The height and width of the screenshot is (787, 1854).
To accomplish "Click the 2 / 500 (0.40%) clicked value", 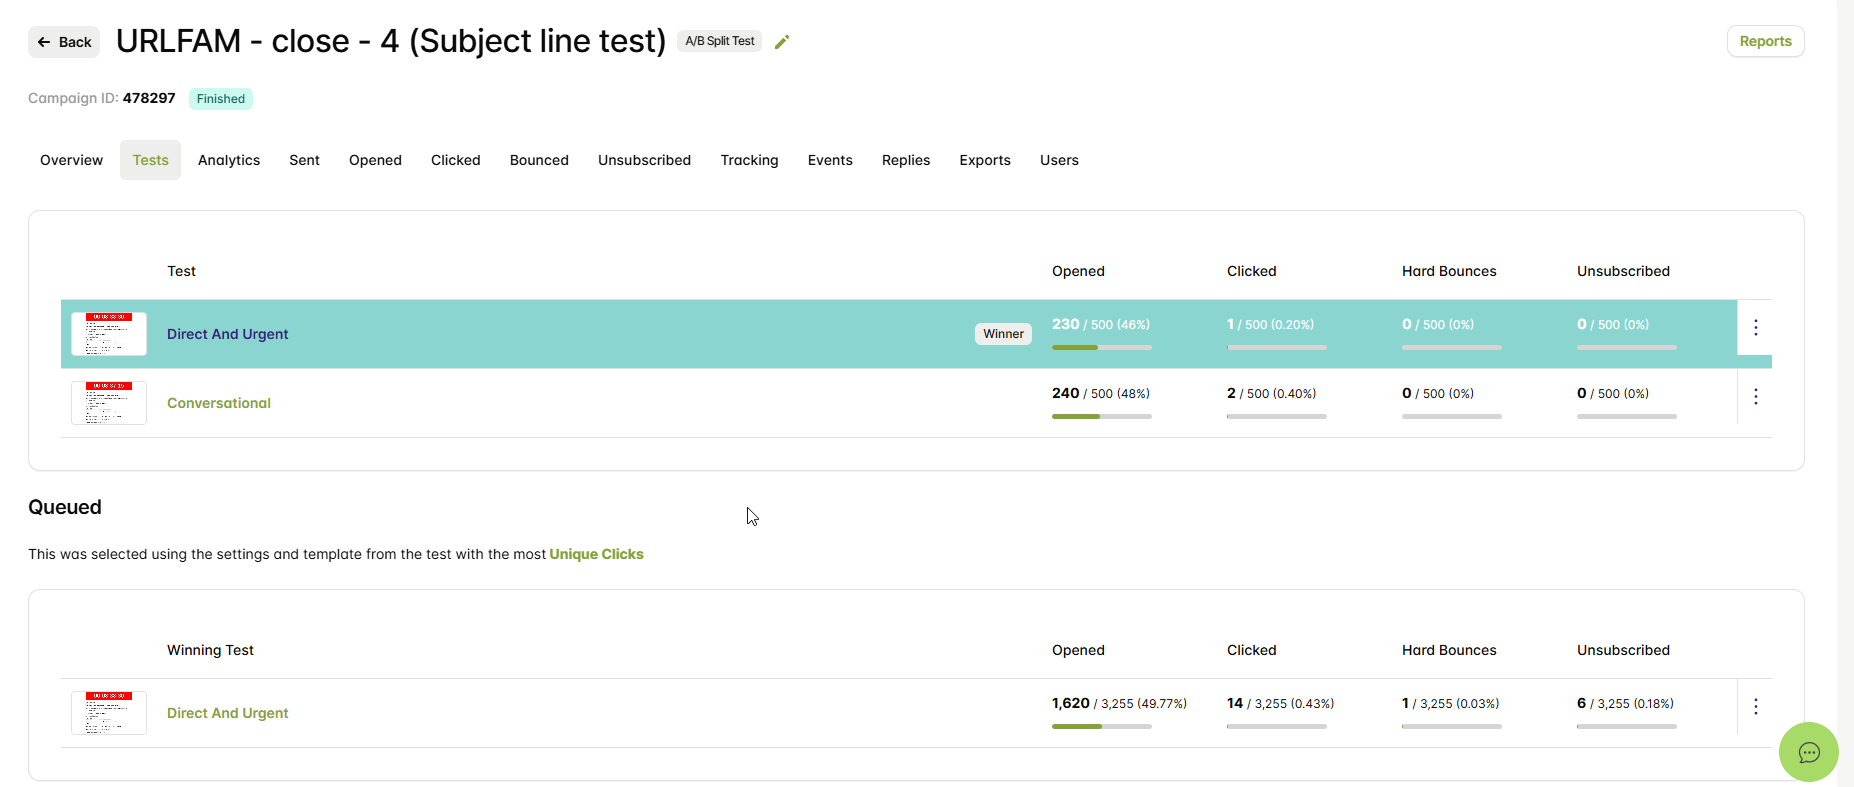I will [x=1271, y=393].
